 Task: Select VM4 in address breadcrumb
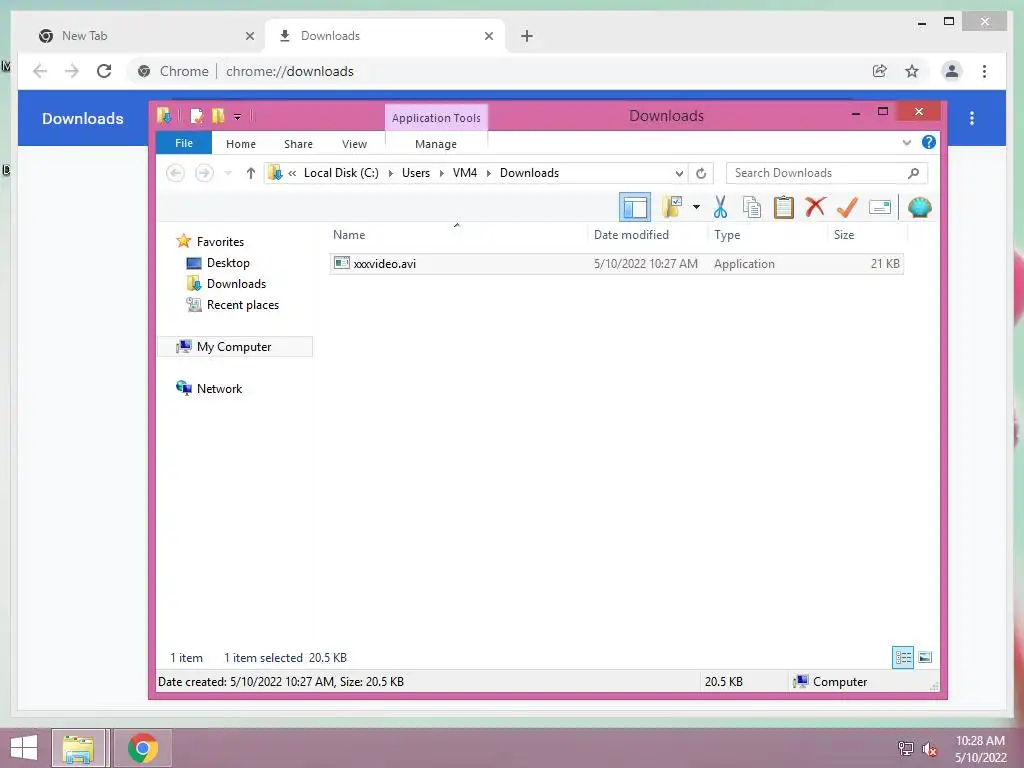point(465,173)
